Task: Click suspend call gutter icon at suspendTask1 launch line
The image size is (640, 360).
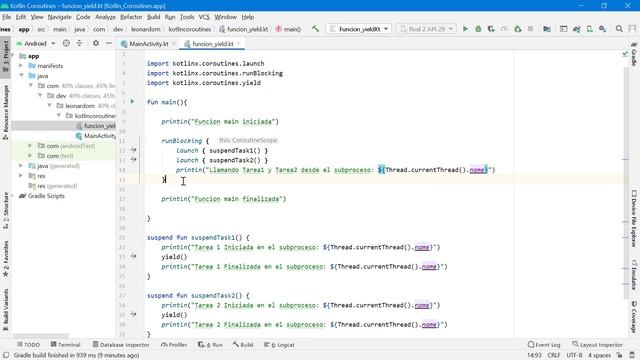Action: pos(133,150)
